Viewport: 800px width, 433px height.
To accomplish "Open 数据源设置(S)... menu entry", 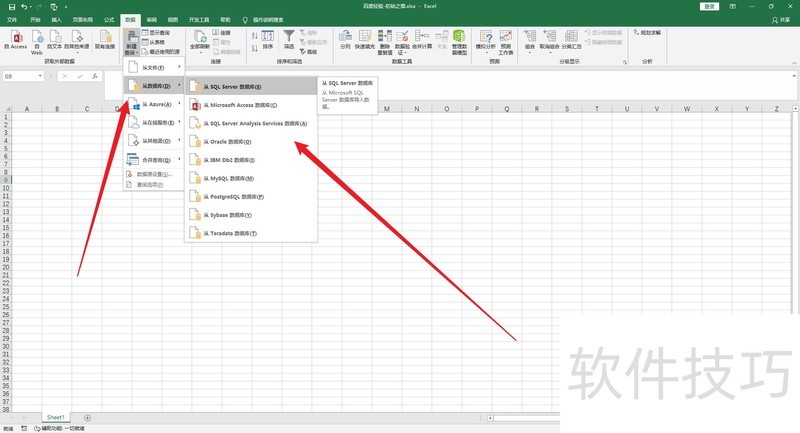I will (x=154, y=174).
